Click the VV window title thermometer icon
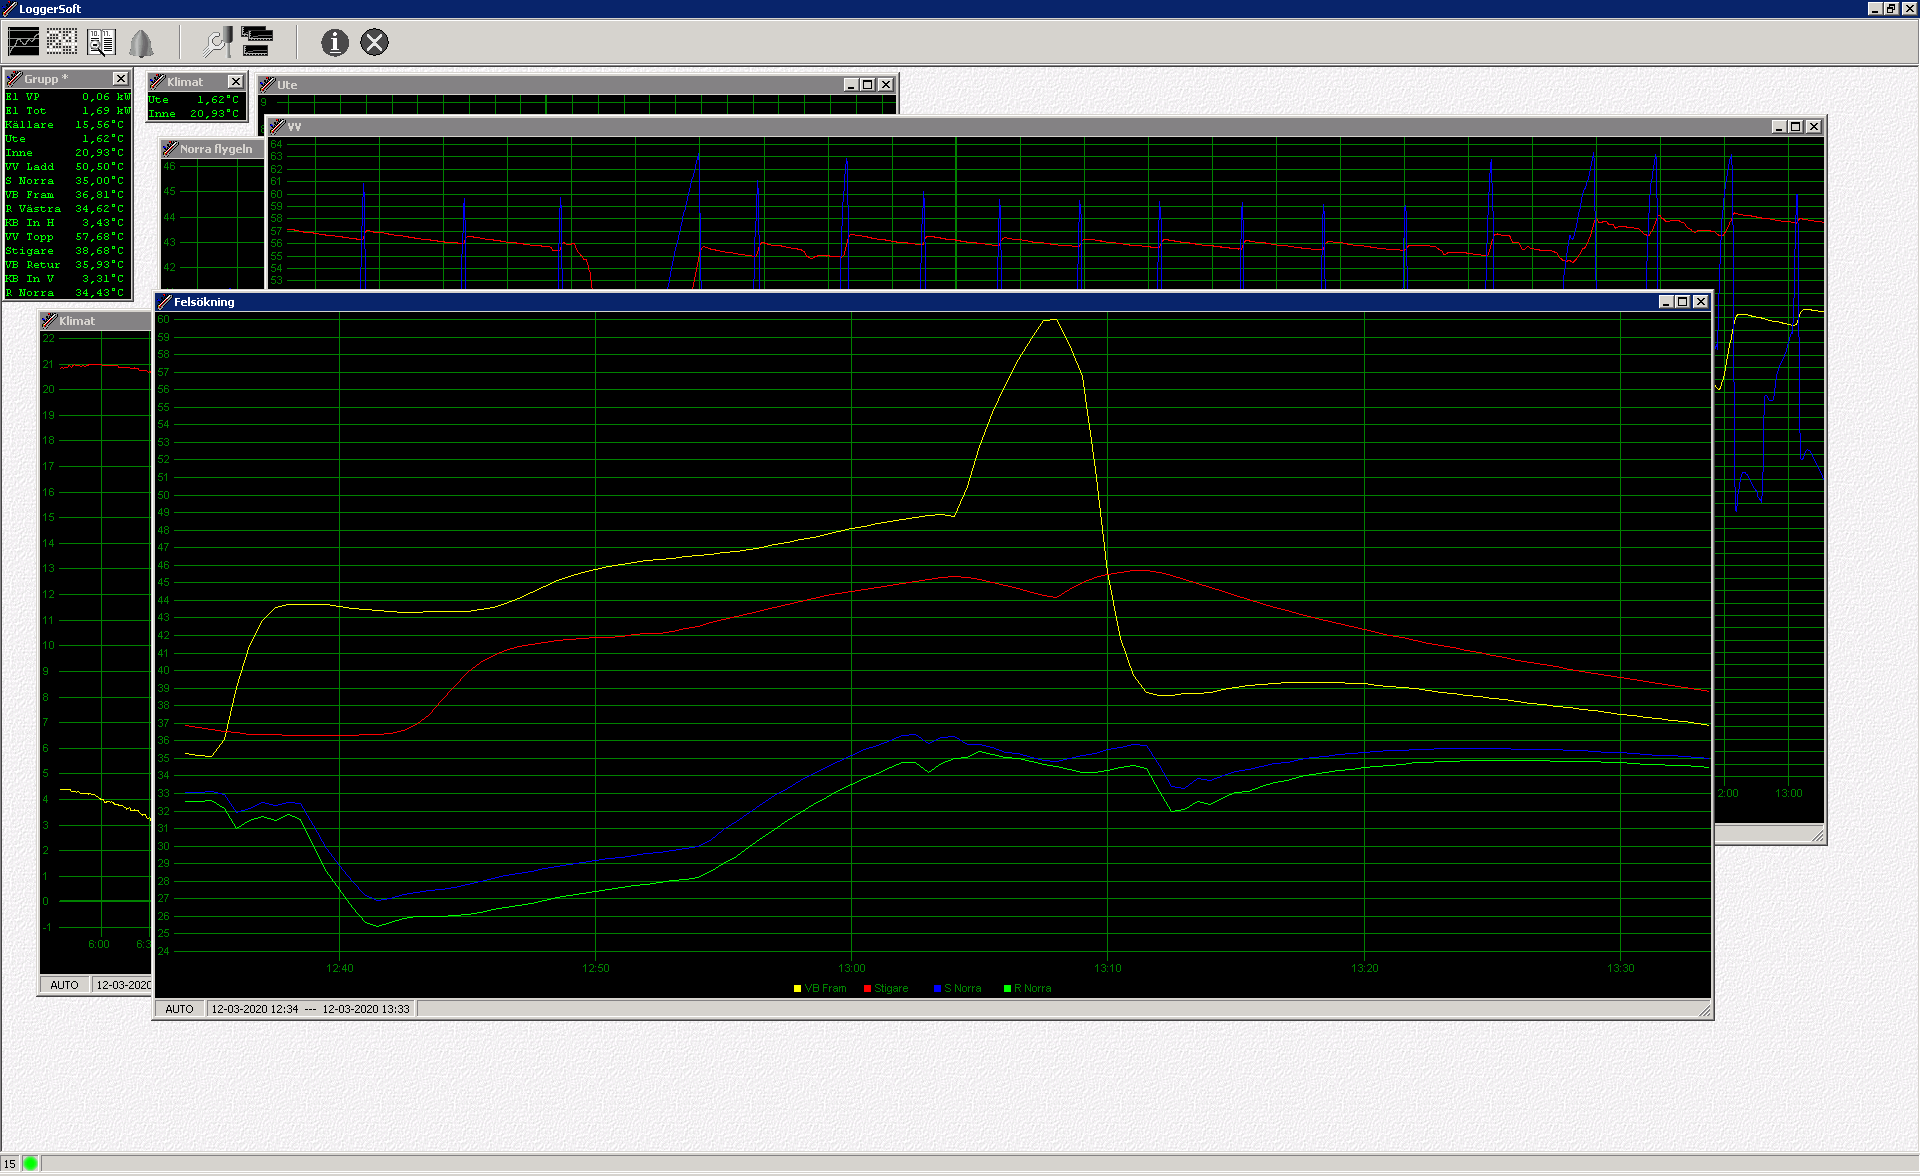Image resolution: width=1920 pixels, height=1176 pixels. pyautogui.click(x=277, y=127)
